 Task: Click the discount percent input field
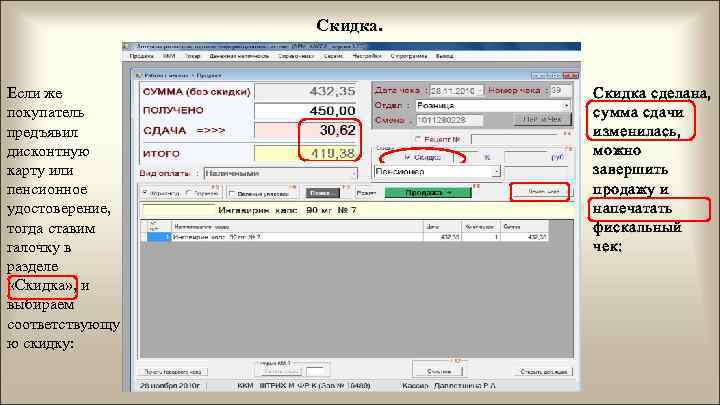coord(466,157)
